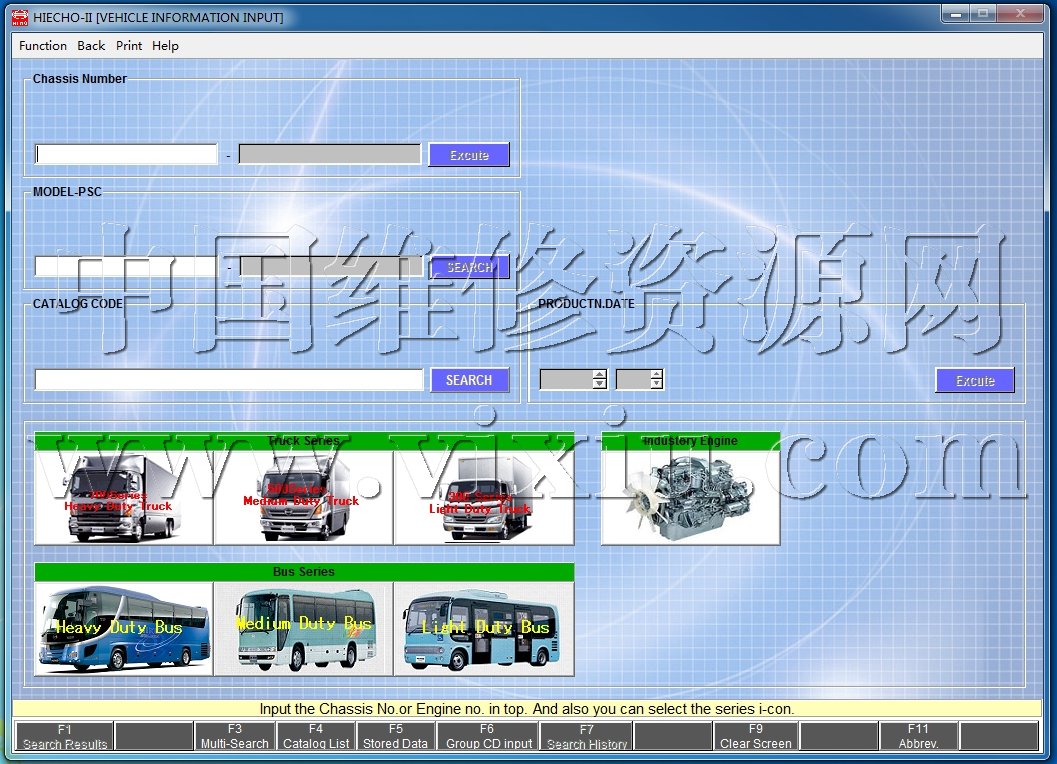The height and width of the screenshot is (764, 1057).
Task: Select the Medium Duty Bus icon
Action: [303, 629]
